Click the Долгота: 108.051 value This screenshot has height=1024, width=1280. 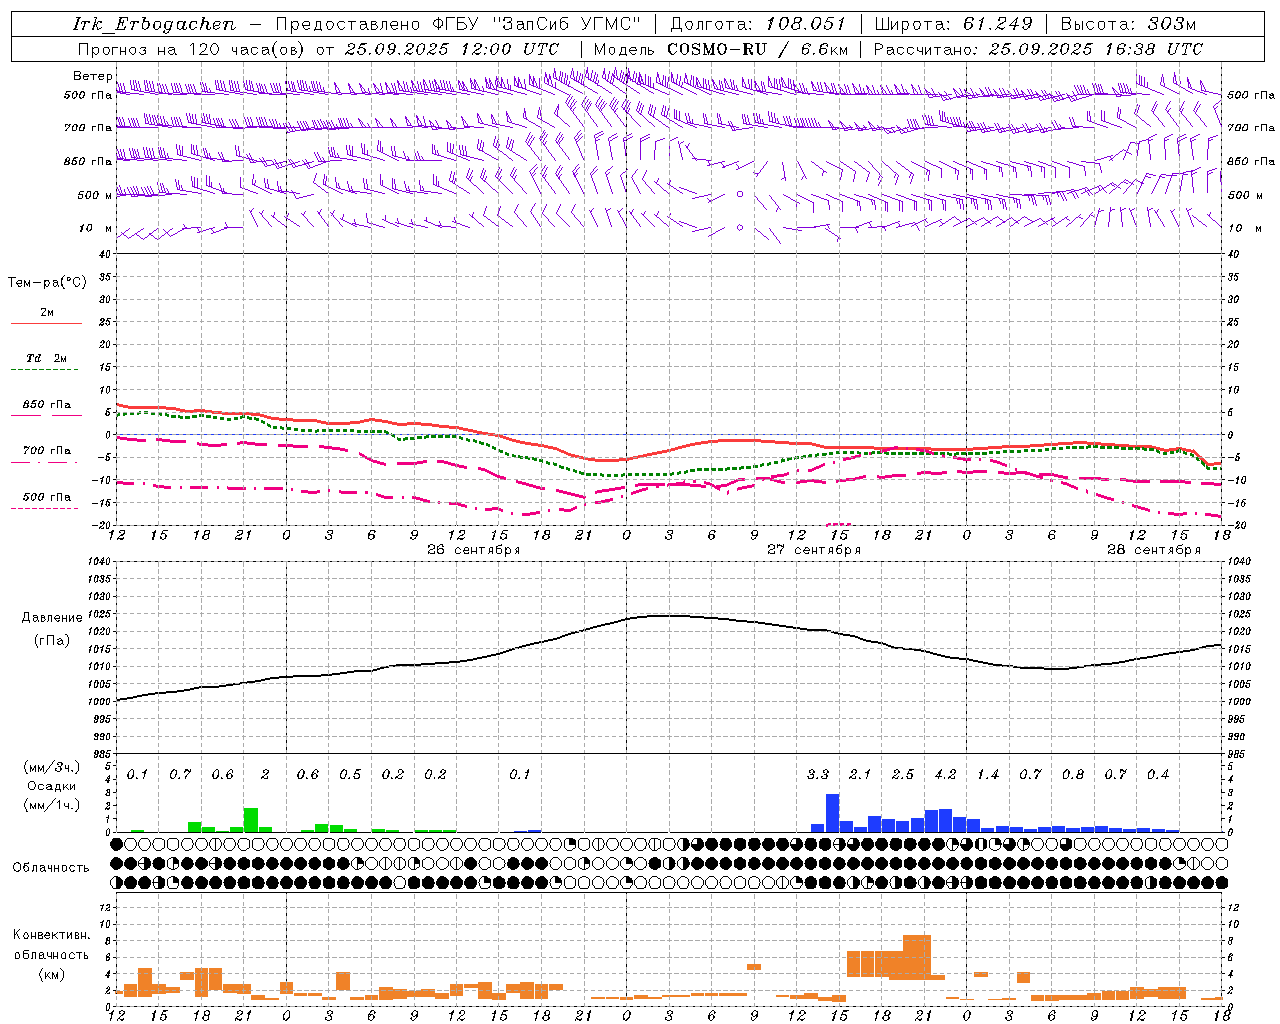tap(758, 24)
